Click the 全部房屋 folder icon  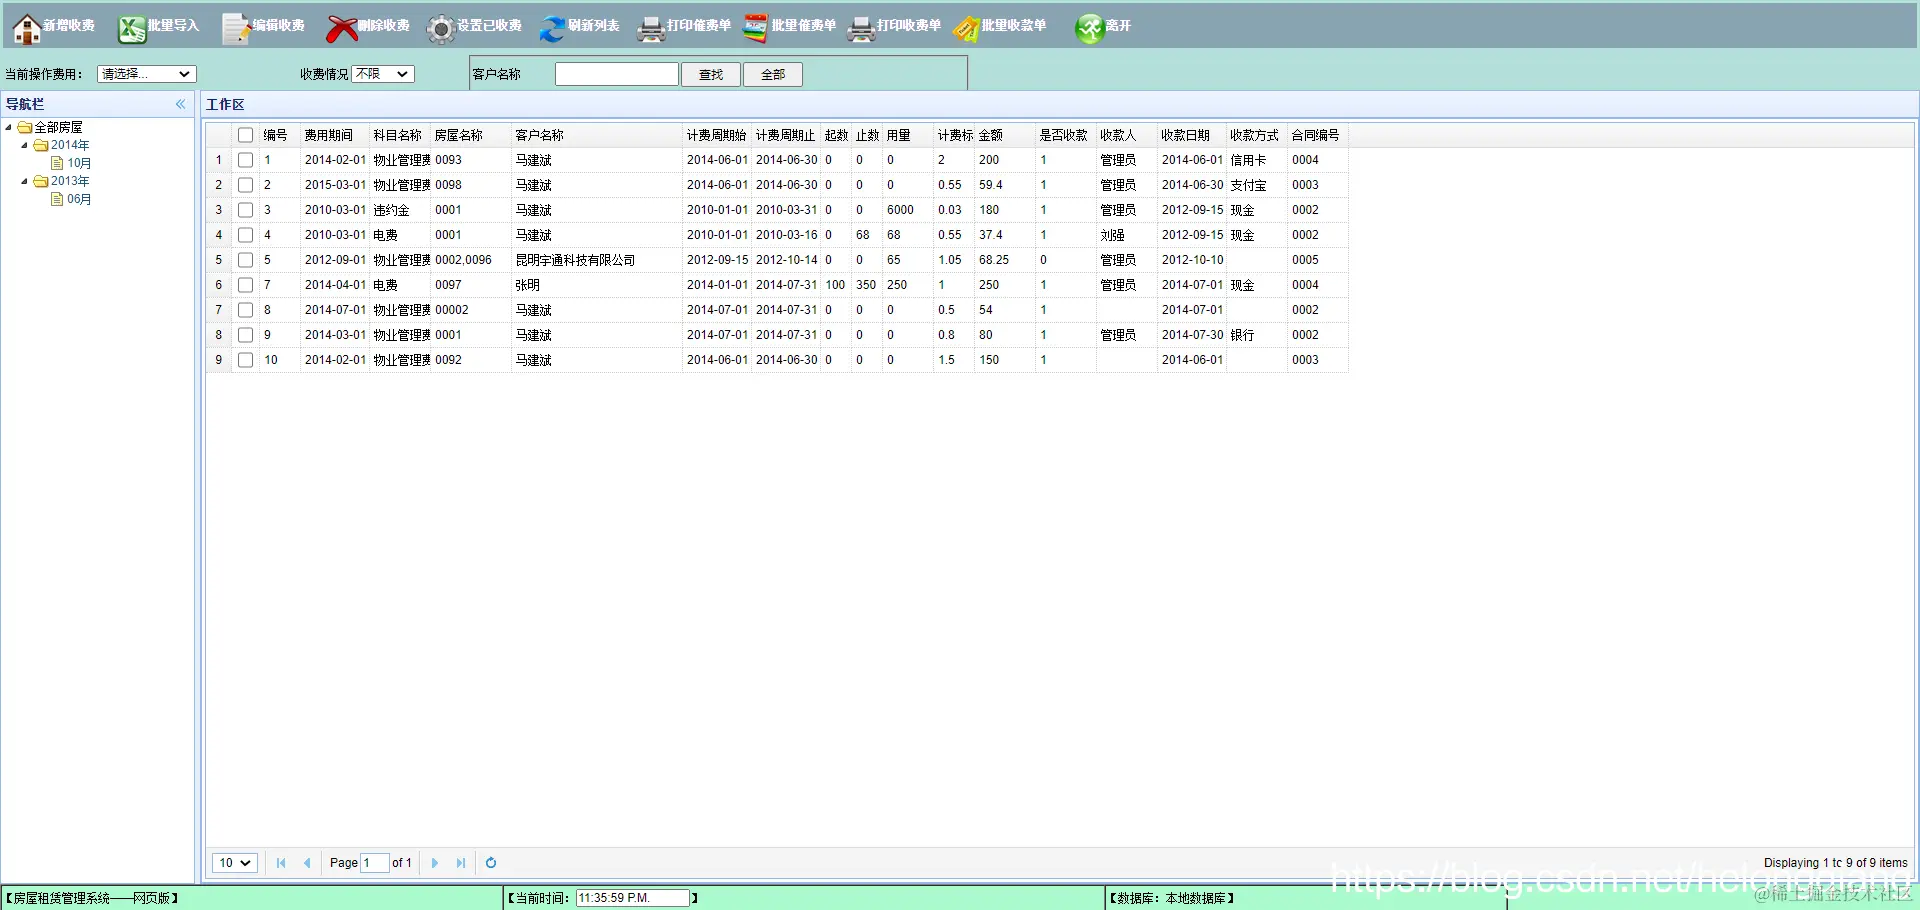tap(25, 128)
